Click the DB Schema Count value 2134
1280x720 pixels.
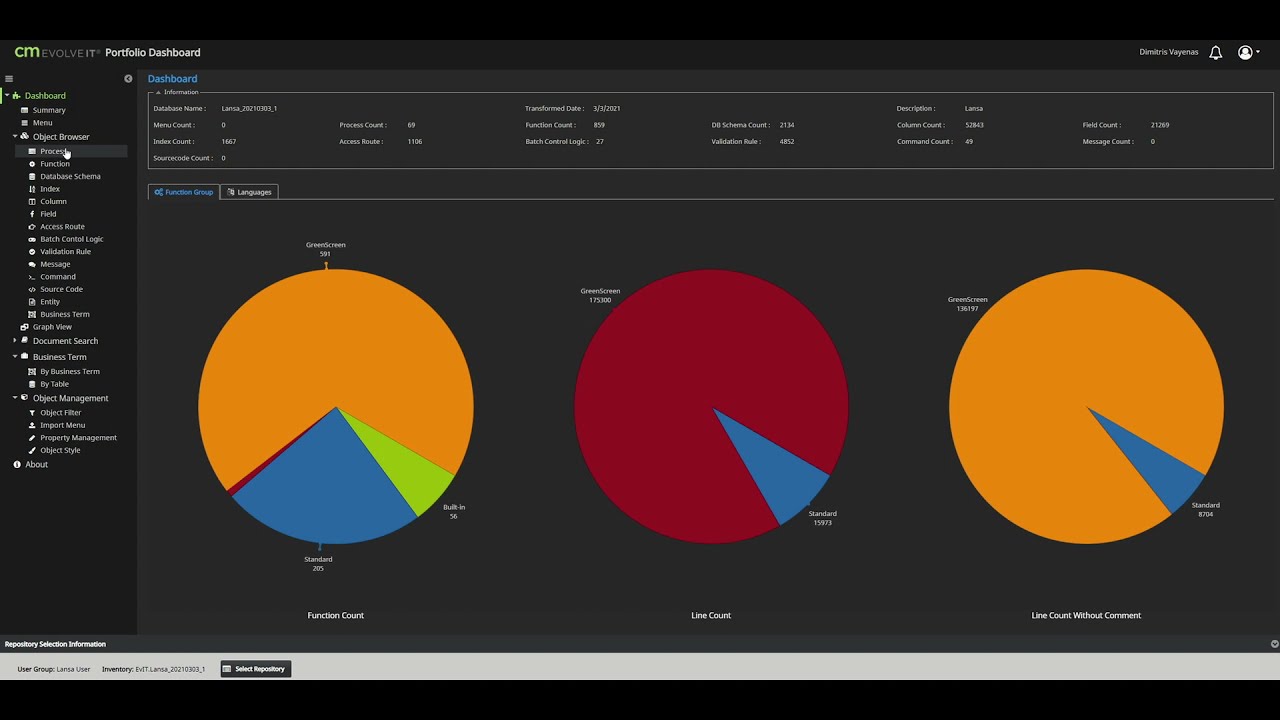coord(787,125)
